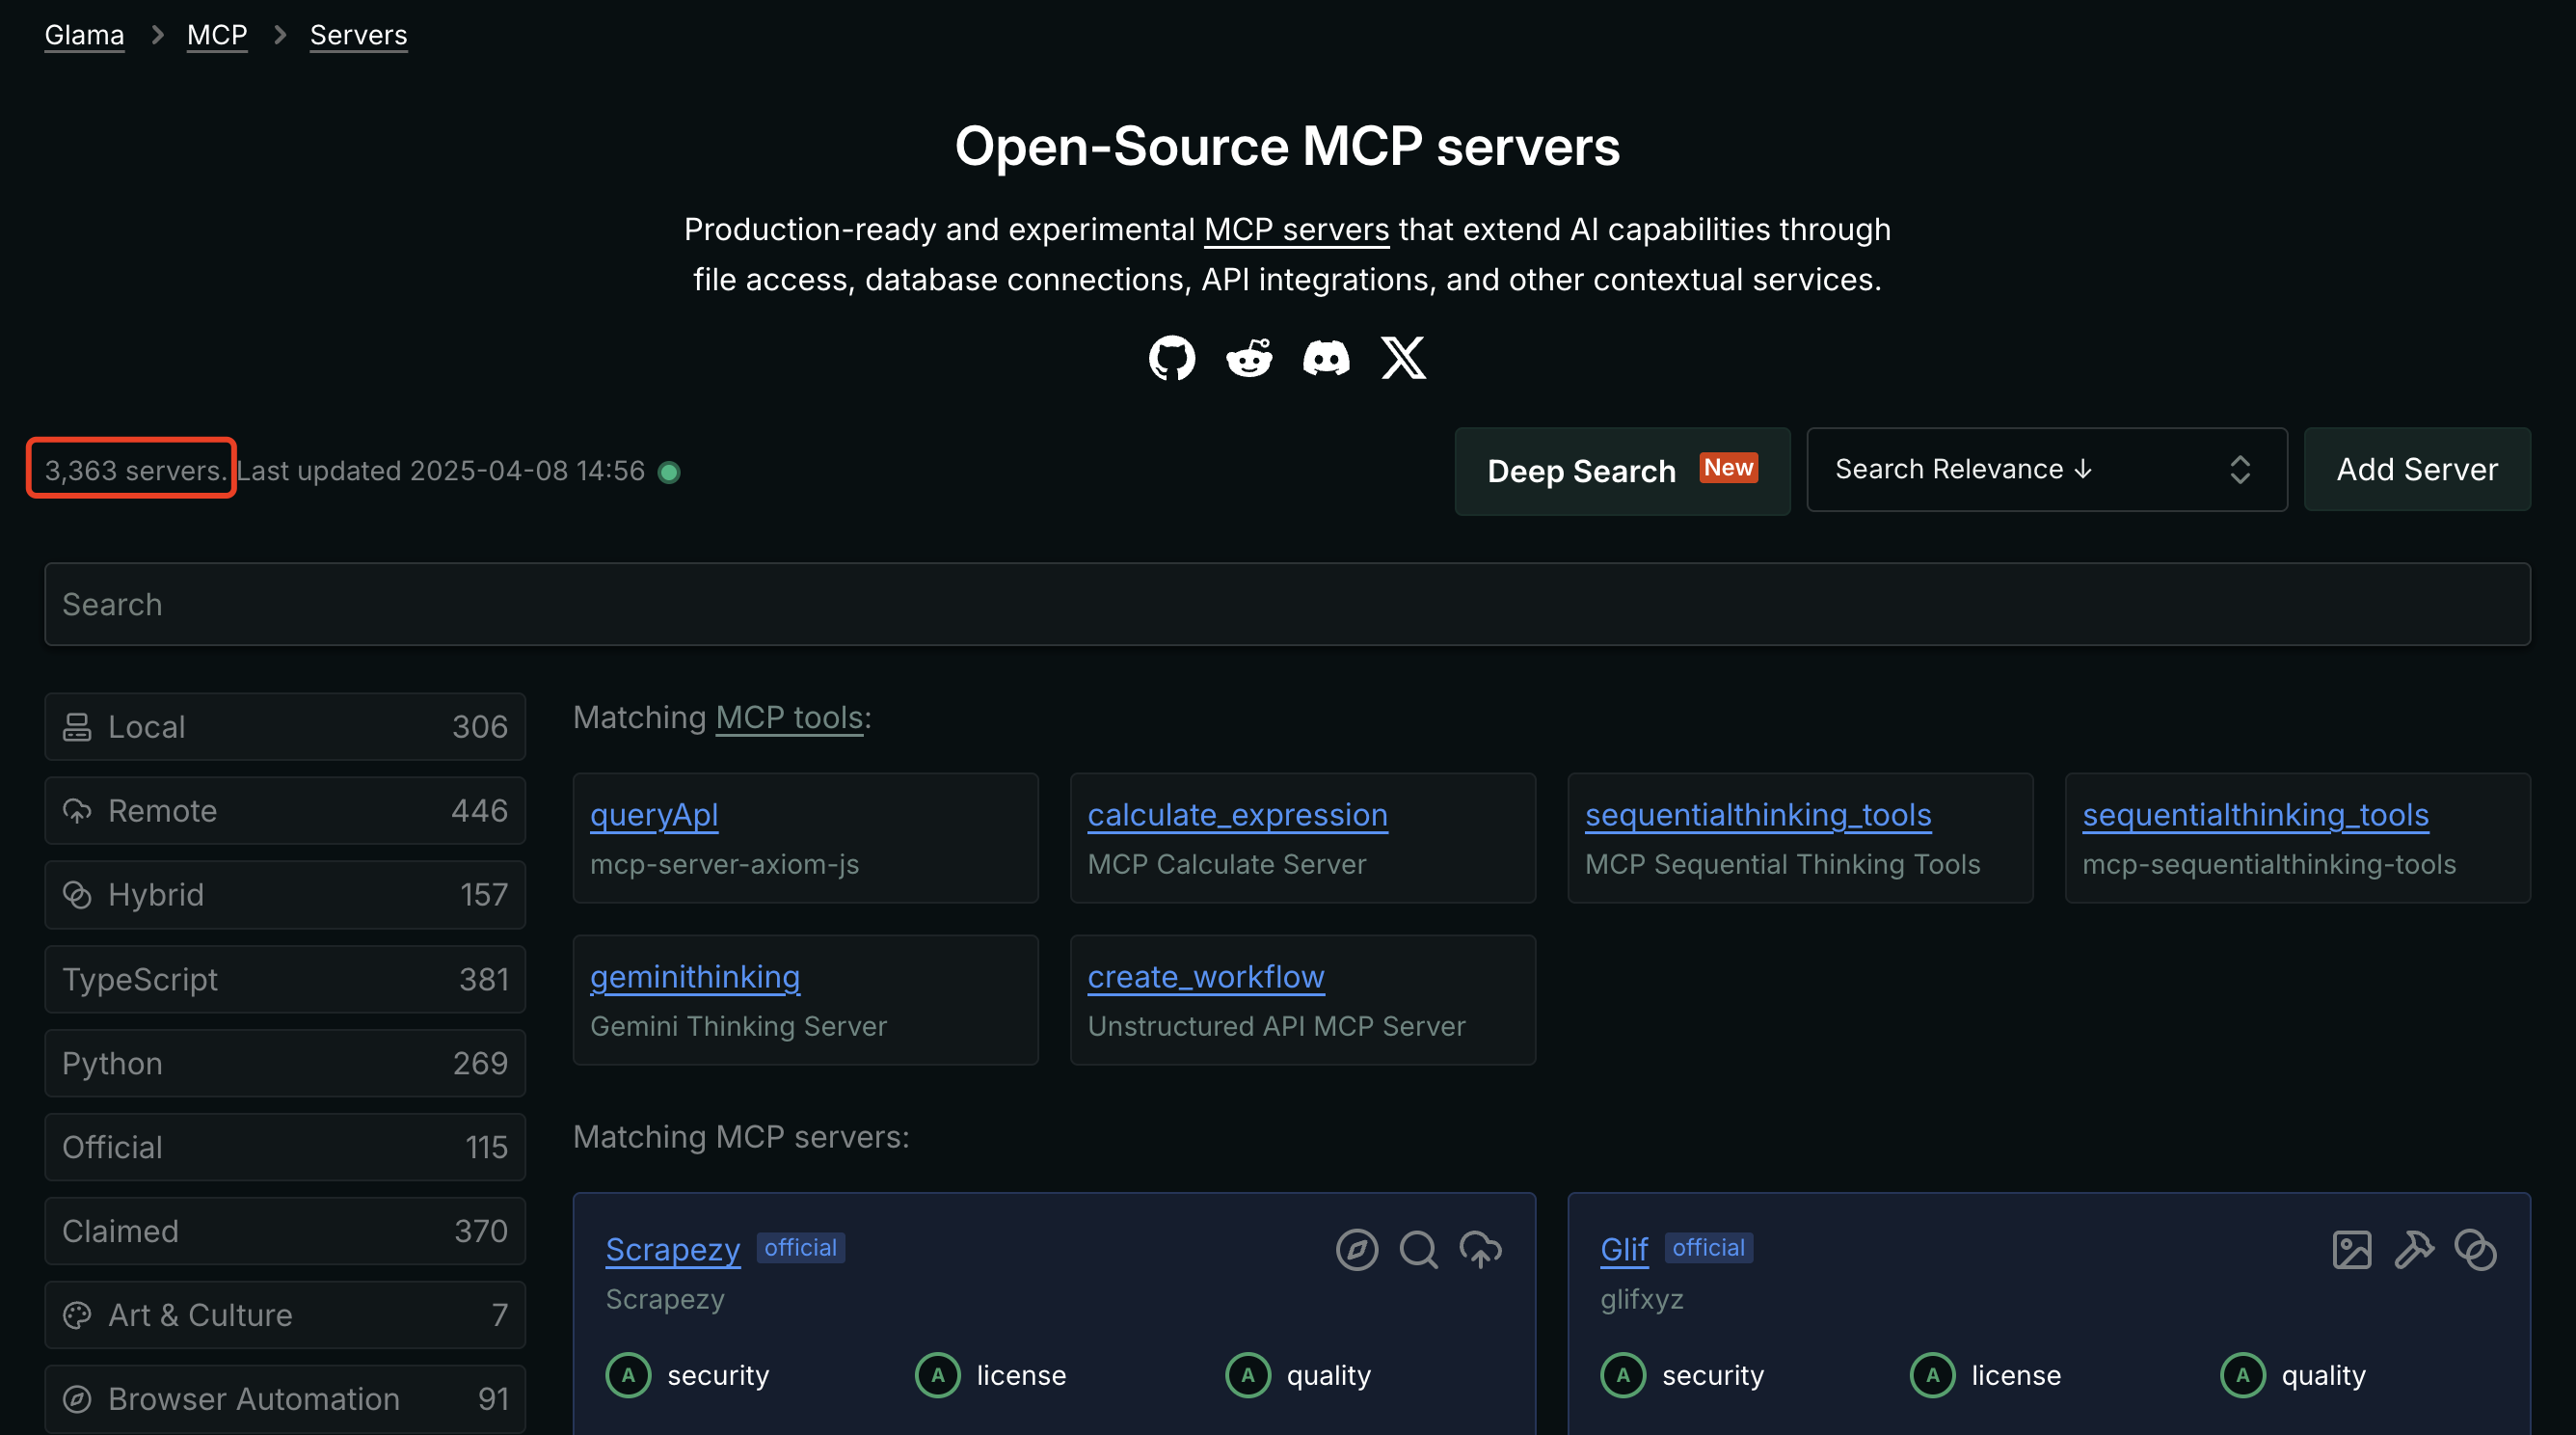The height and width of the screenshot is (1435, 2576).
Task: Open the Search Relevance sort dropdown
Action: point(2047,470)
